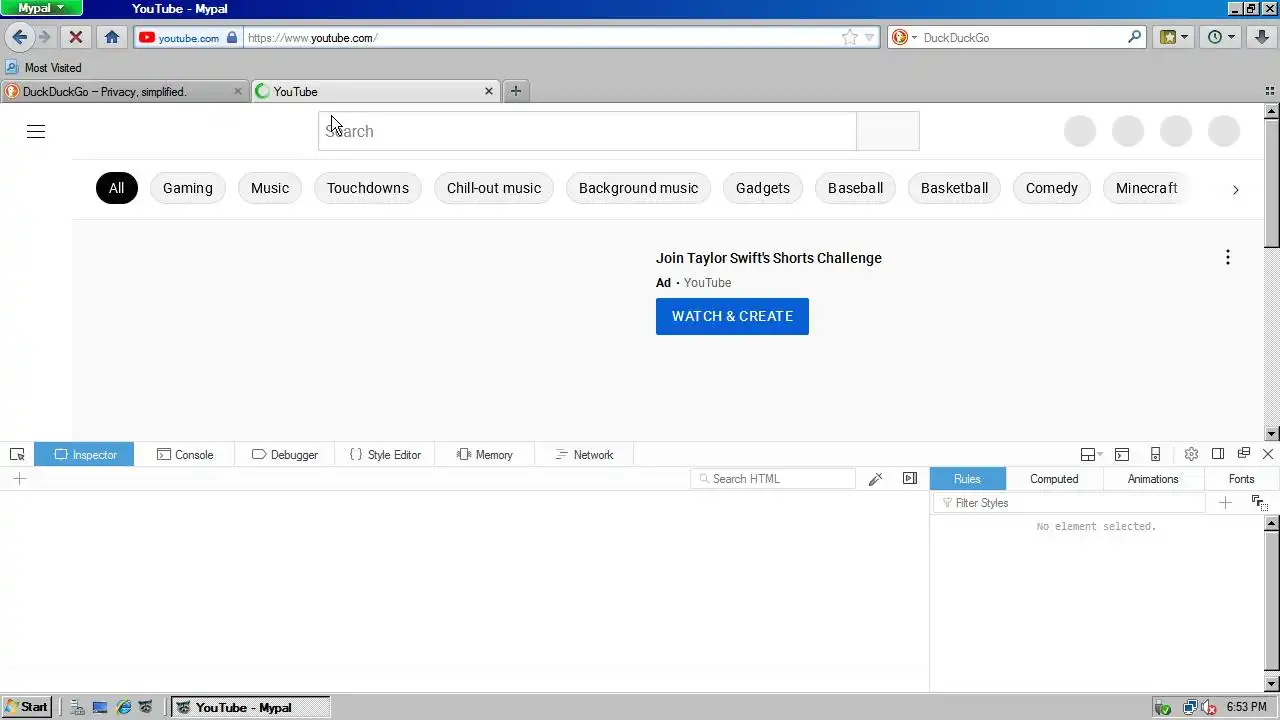Focus the Filter Styles field

[x=1070, y=503]
